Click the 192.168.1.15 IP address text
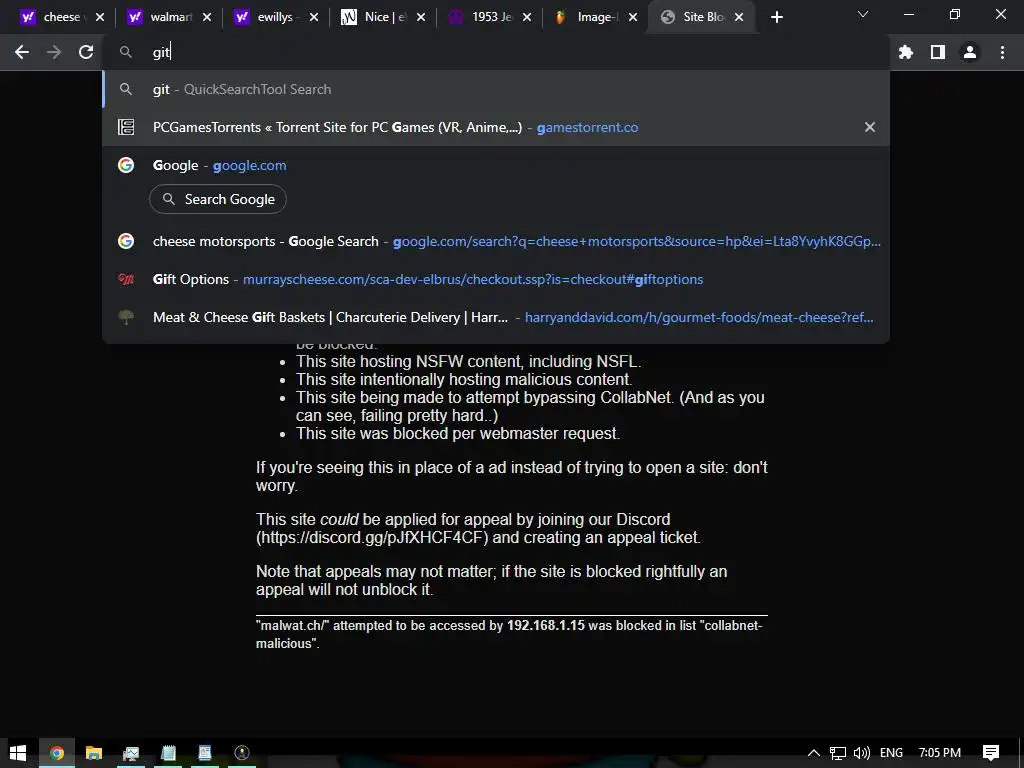This screenshot has width=1024, height=768. (545, 625)
